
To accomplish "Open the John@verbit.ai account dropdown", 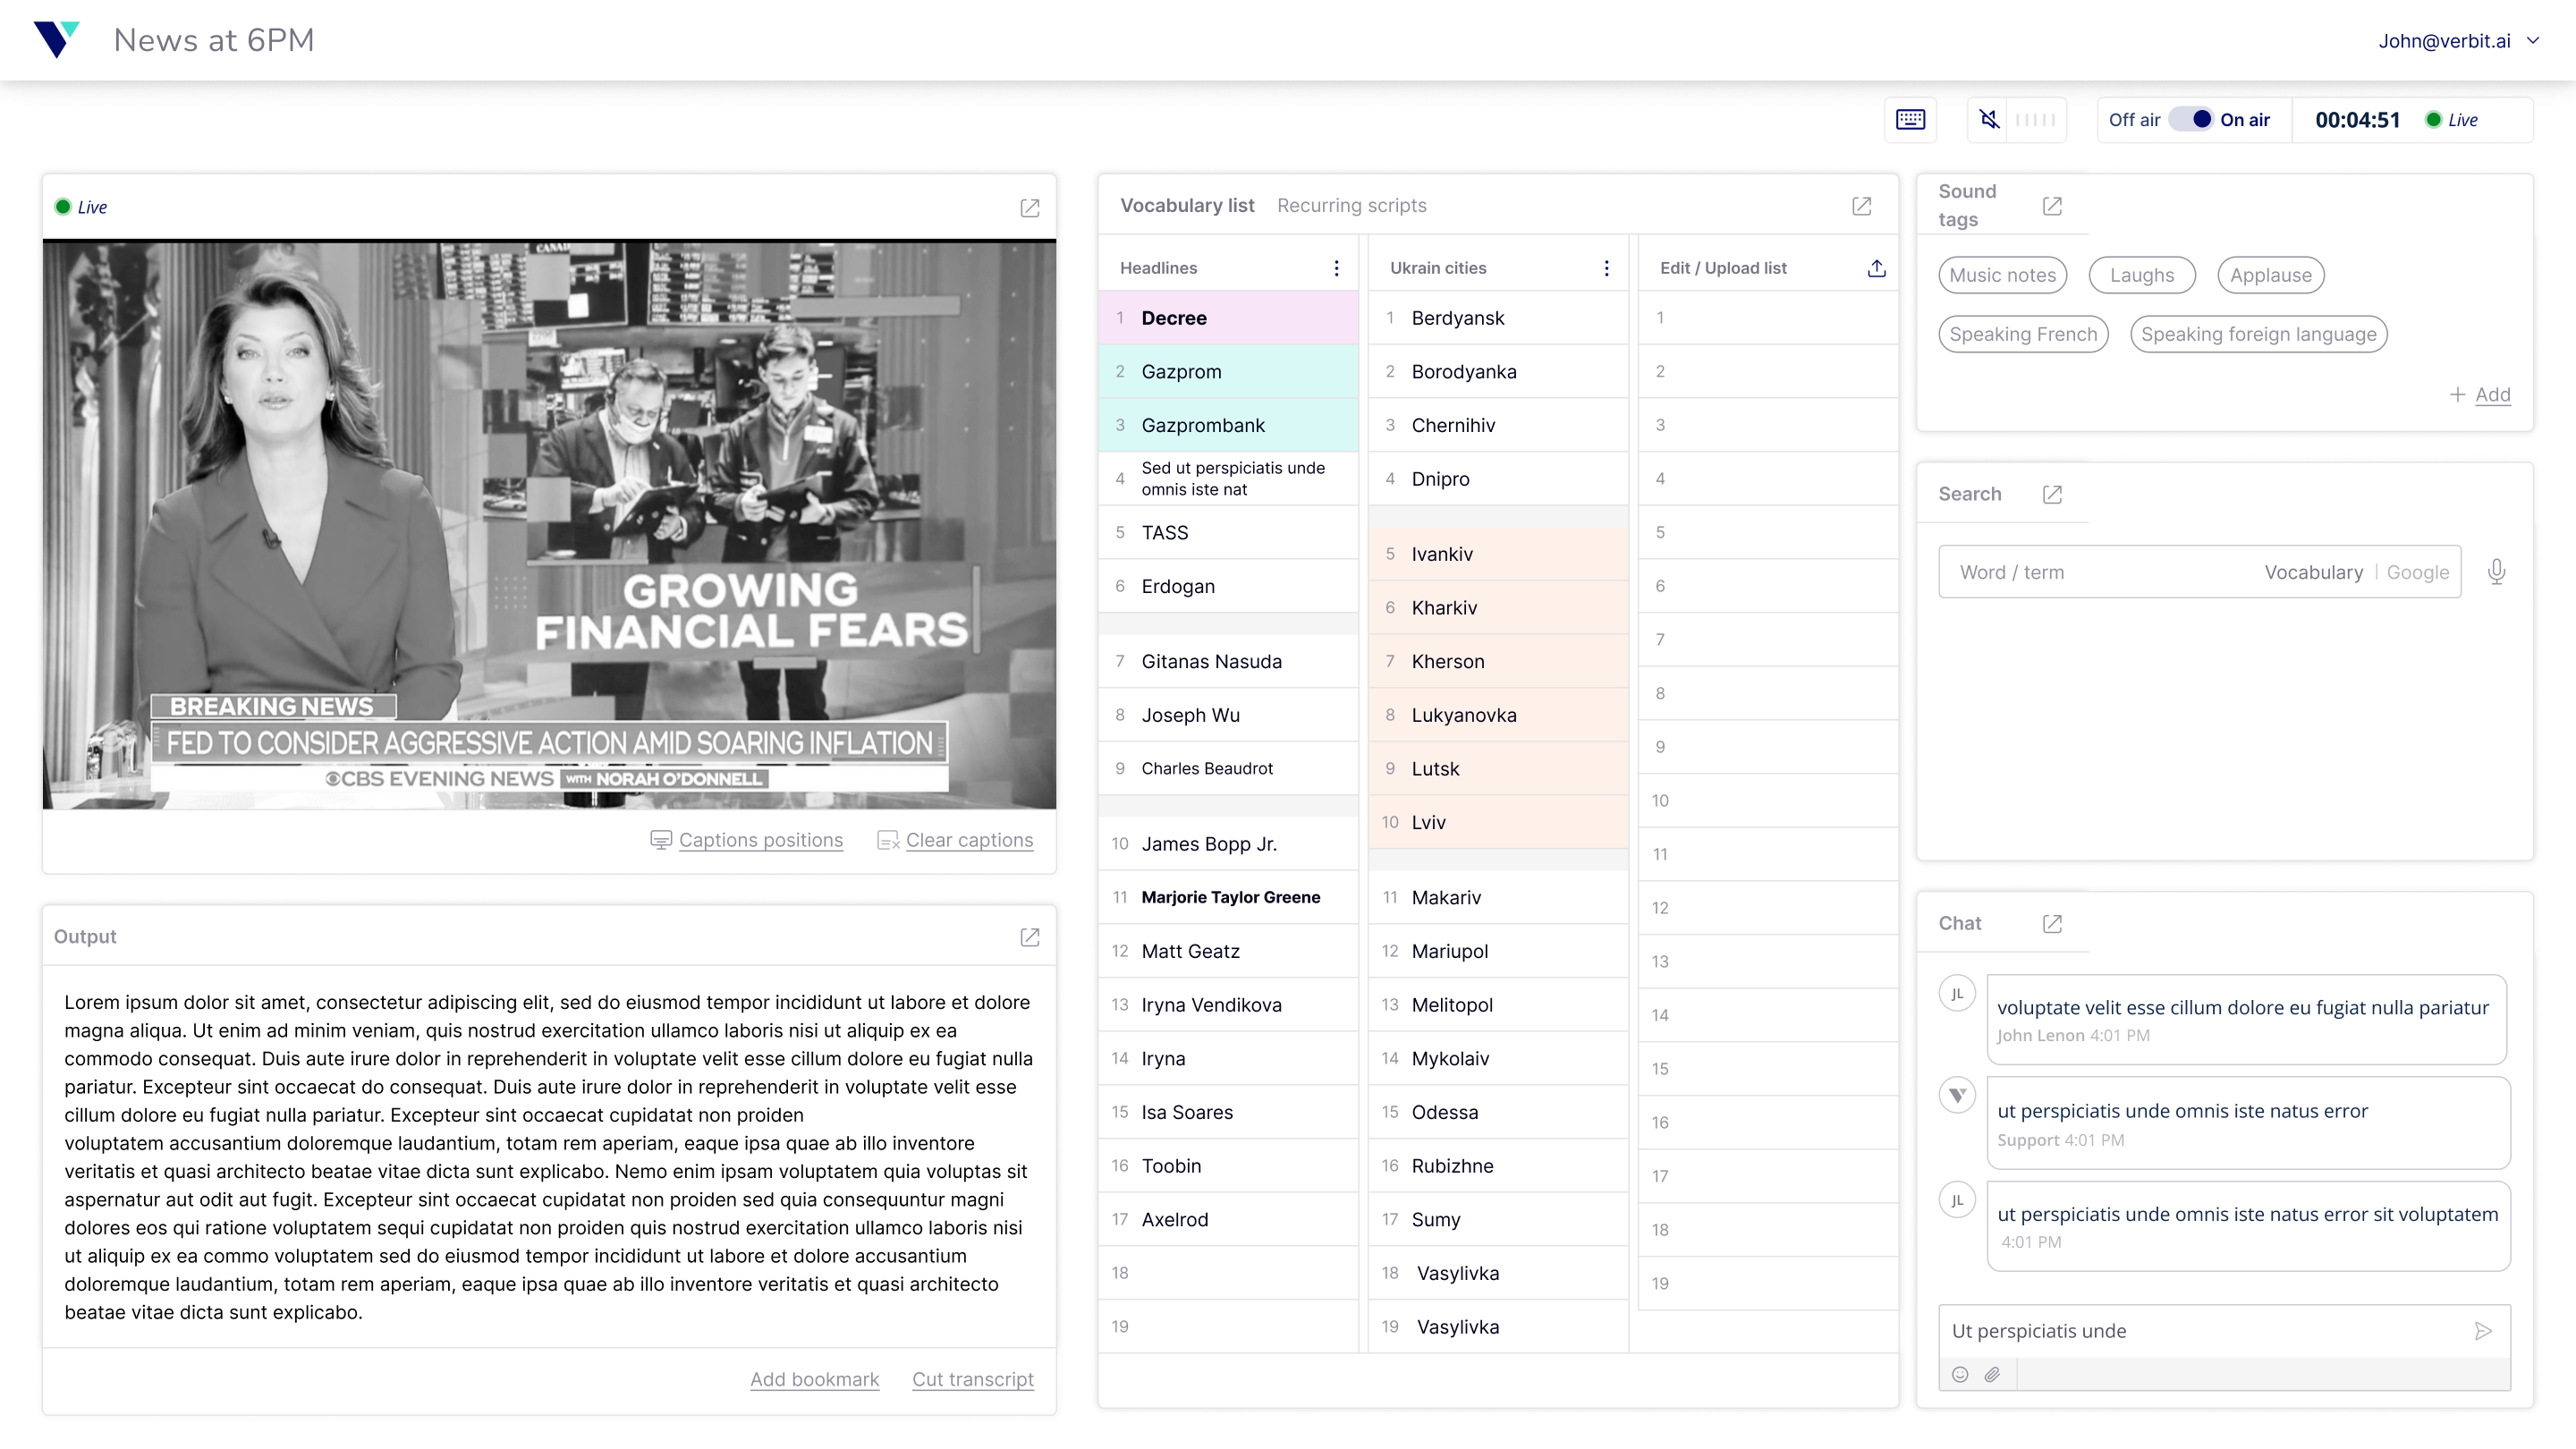I will click(x=2458, y=41).
